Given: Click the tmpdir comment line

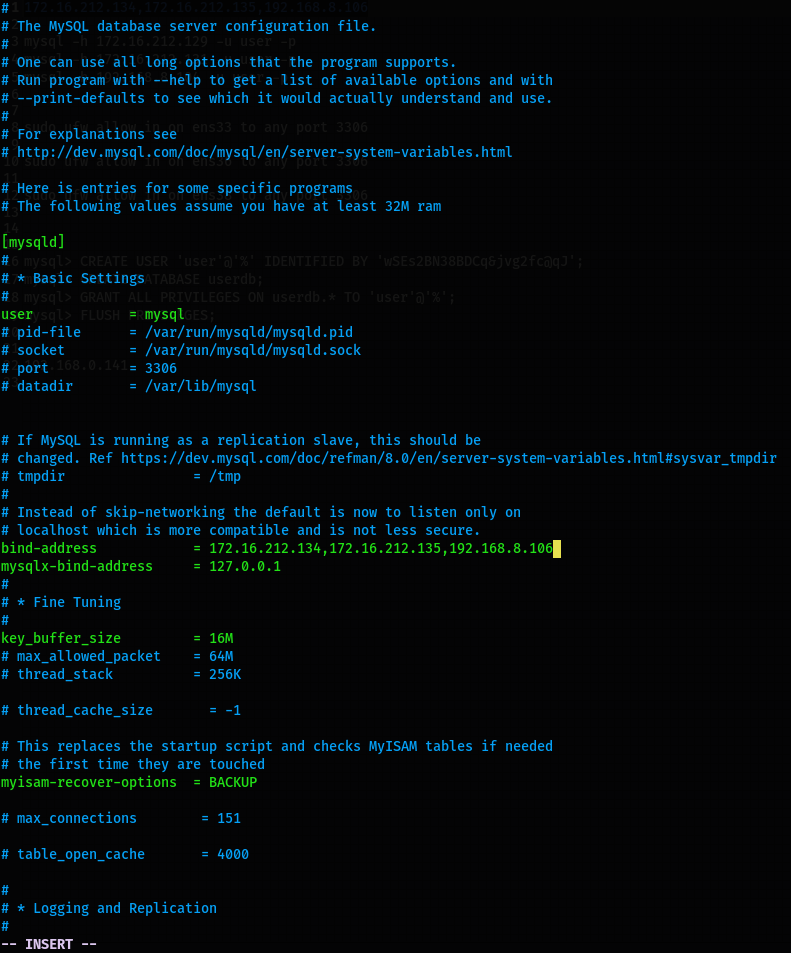Looking at the screenshot, I should coord(121,476).
